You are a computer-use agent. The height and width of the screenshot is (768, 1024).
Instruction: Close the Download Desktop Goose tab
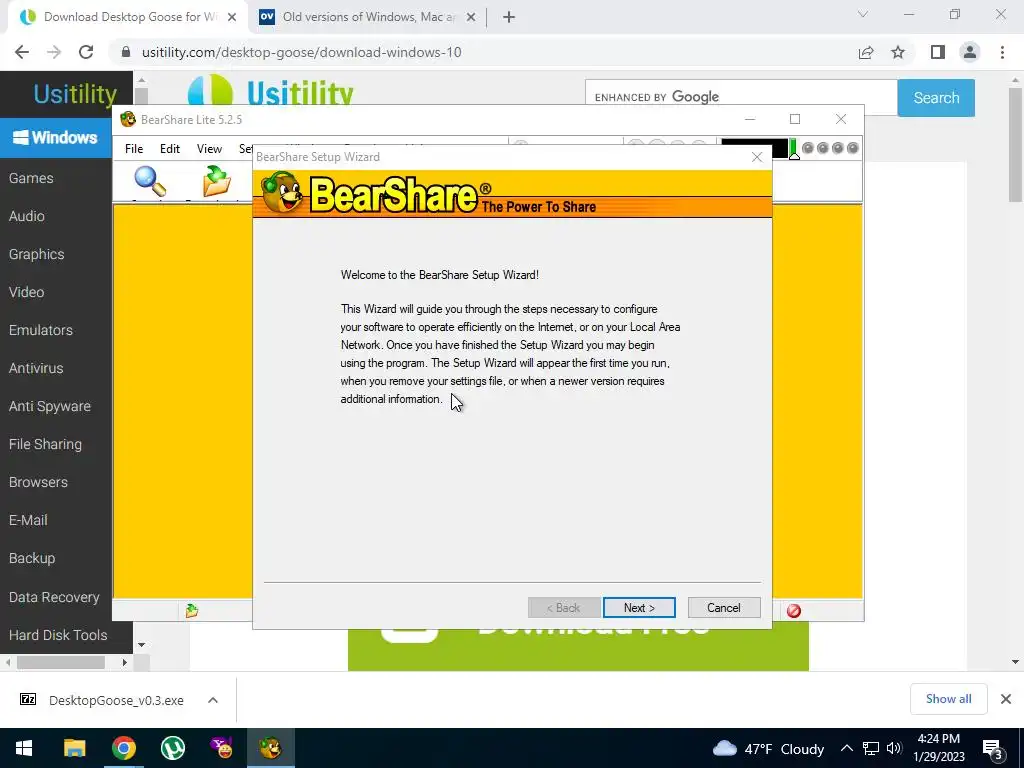232,17
